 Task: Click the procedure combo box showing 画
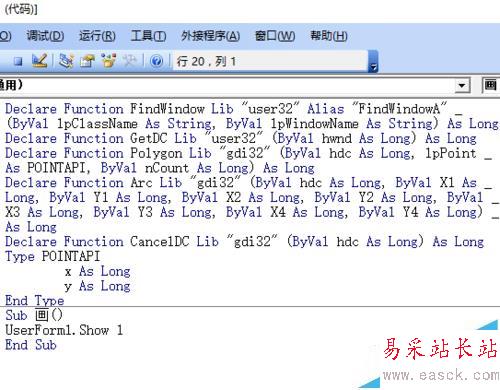pyautogui.click(x=491, y=86)
